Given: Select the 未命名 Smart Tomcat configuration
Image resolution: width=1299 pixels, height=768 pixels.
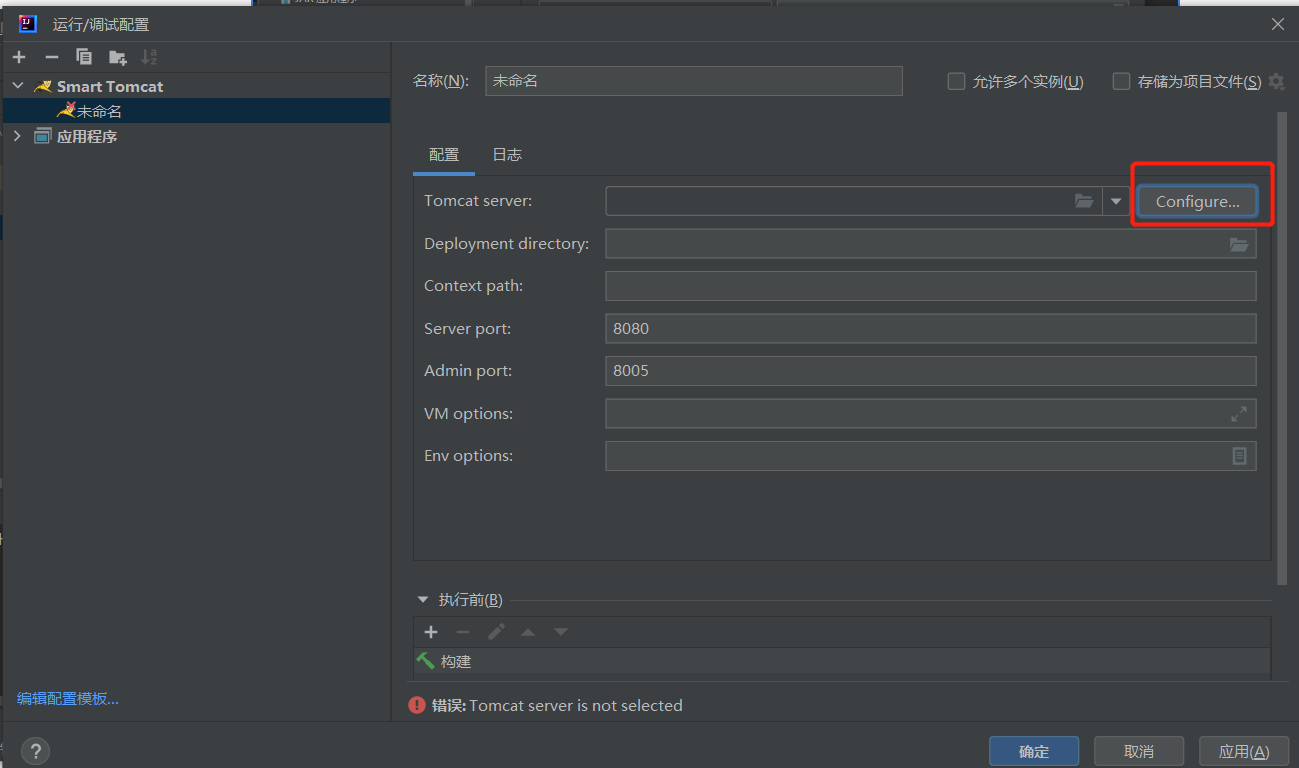Looking at the screenshot, I should [196, 111].
